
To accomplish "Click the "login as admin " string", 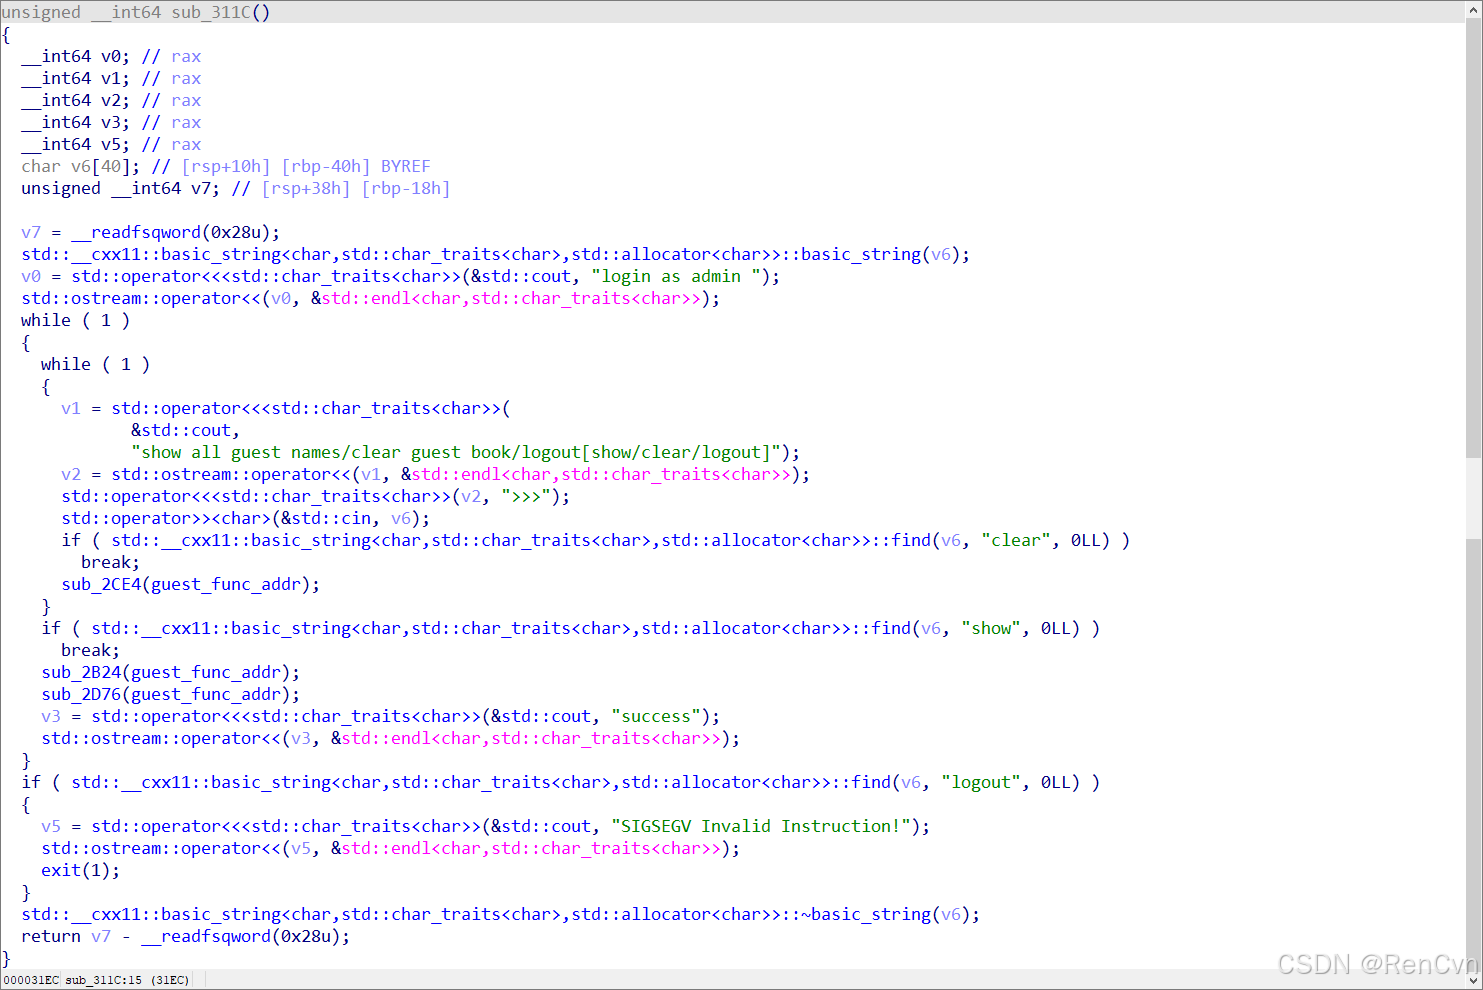I will 676,276.
